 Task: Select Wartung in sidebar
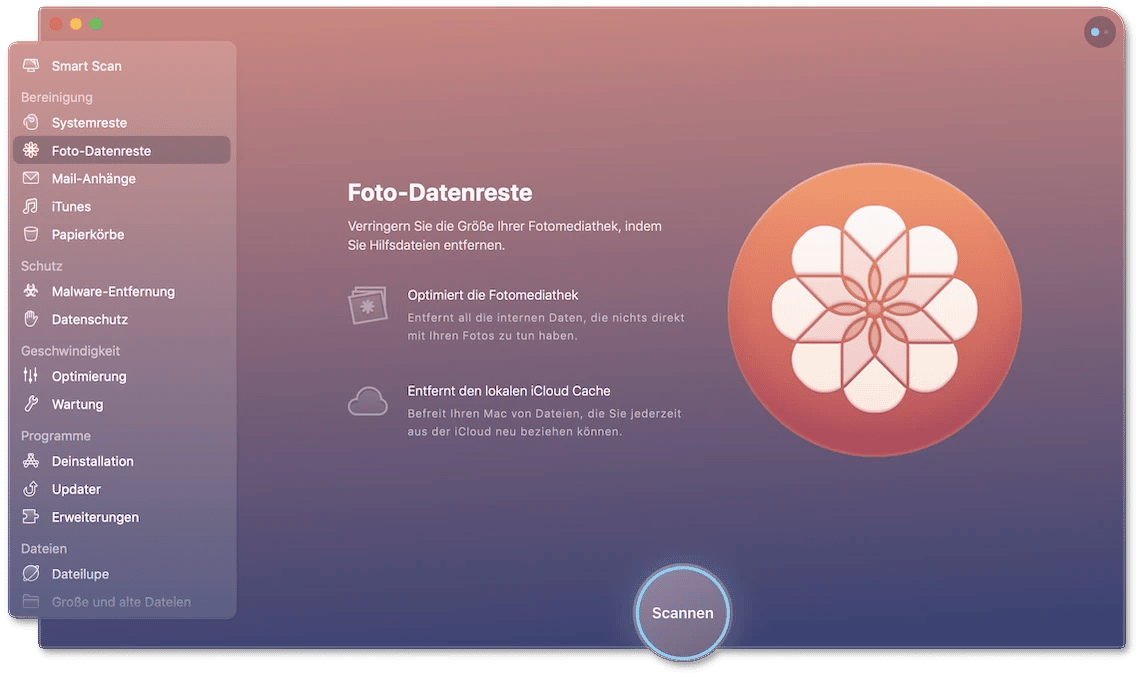pyautogui.click(x=121, y=404)
